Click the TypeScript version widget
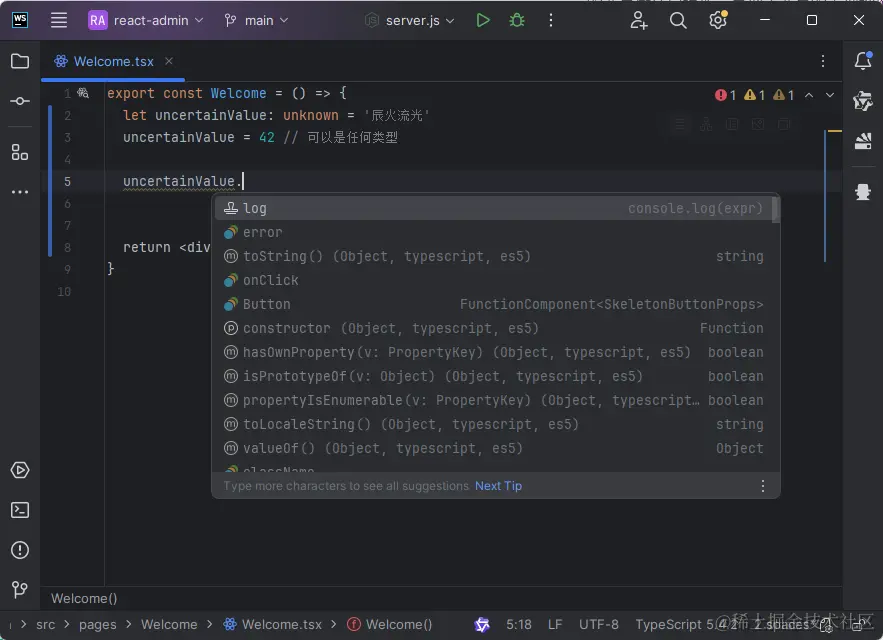 (x=684, y=624)
